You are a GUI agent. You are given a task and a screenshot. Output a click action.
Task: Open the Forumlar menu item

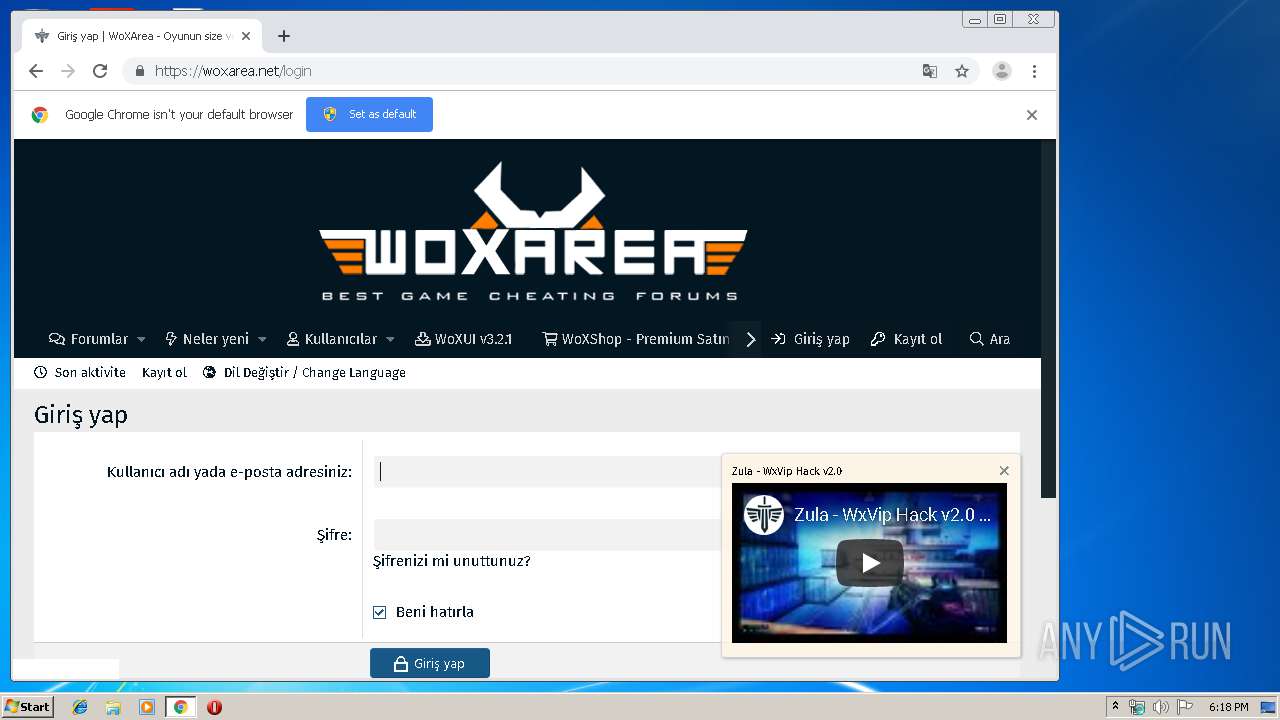coord(89,339)
